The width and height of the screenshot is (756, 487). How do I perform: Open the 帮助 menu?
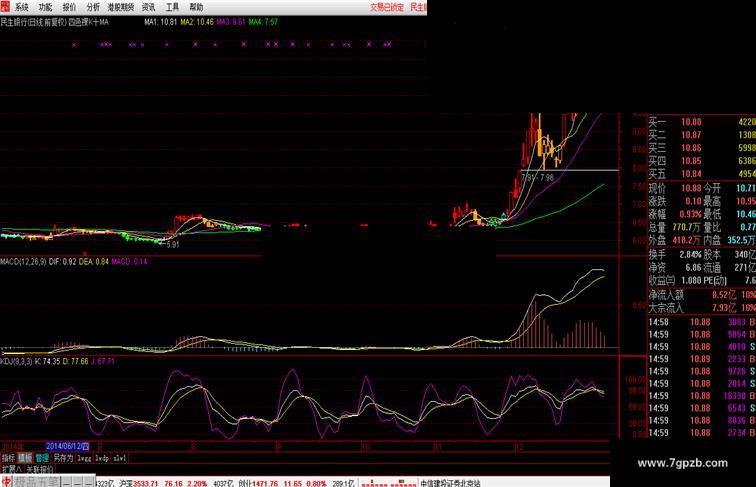pyautogui.click(x=196, y=7)
